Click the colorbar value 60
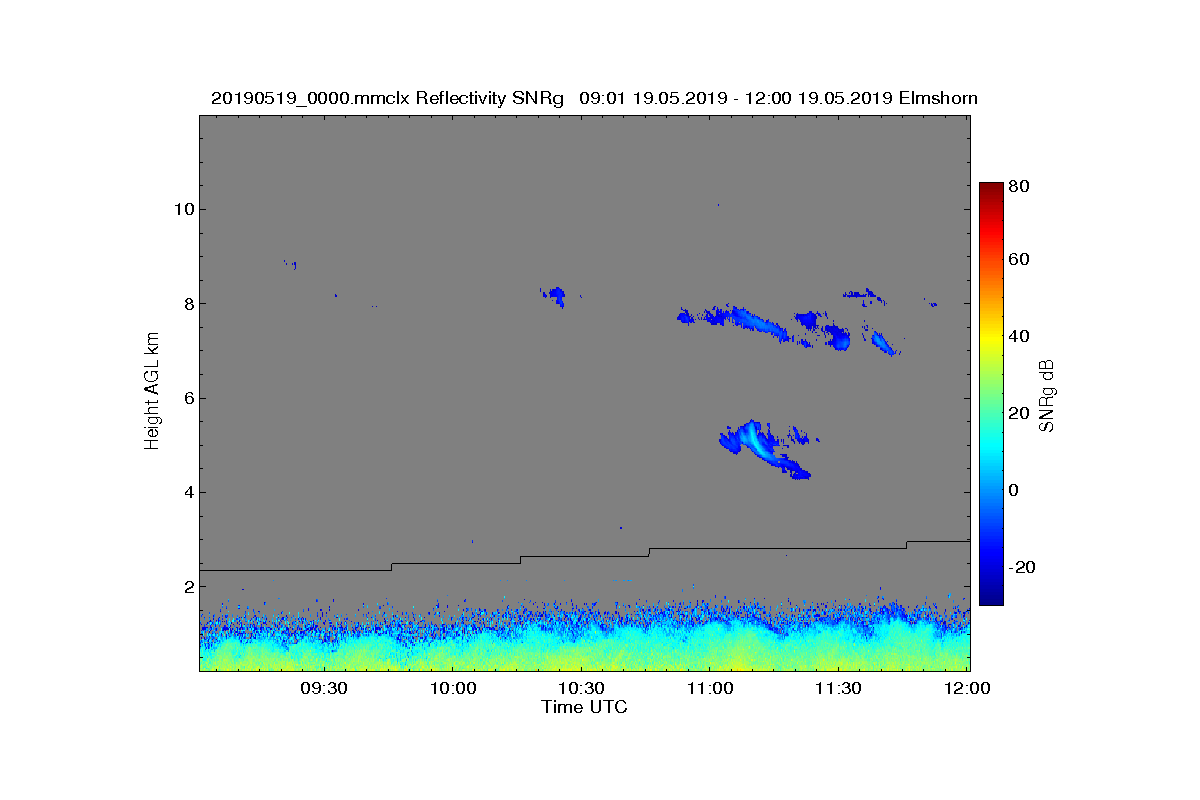This screenshot has height=800, width=1200. pyautogui.click(x=1020, y=260)
